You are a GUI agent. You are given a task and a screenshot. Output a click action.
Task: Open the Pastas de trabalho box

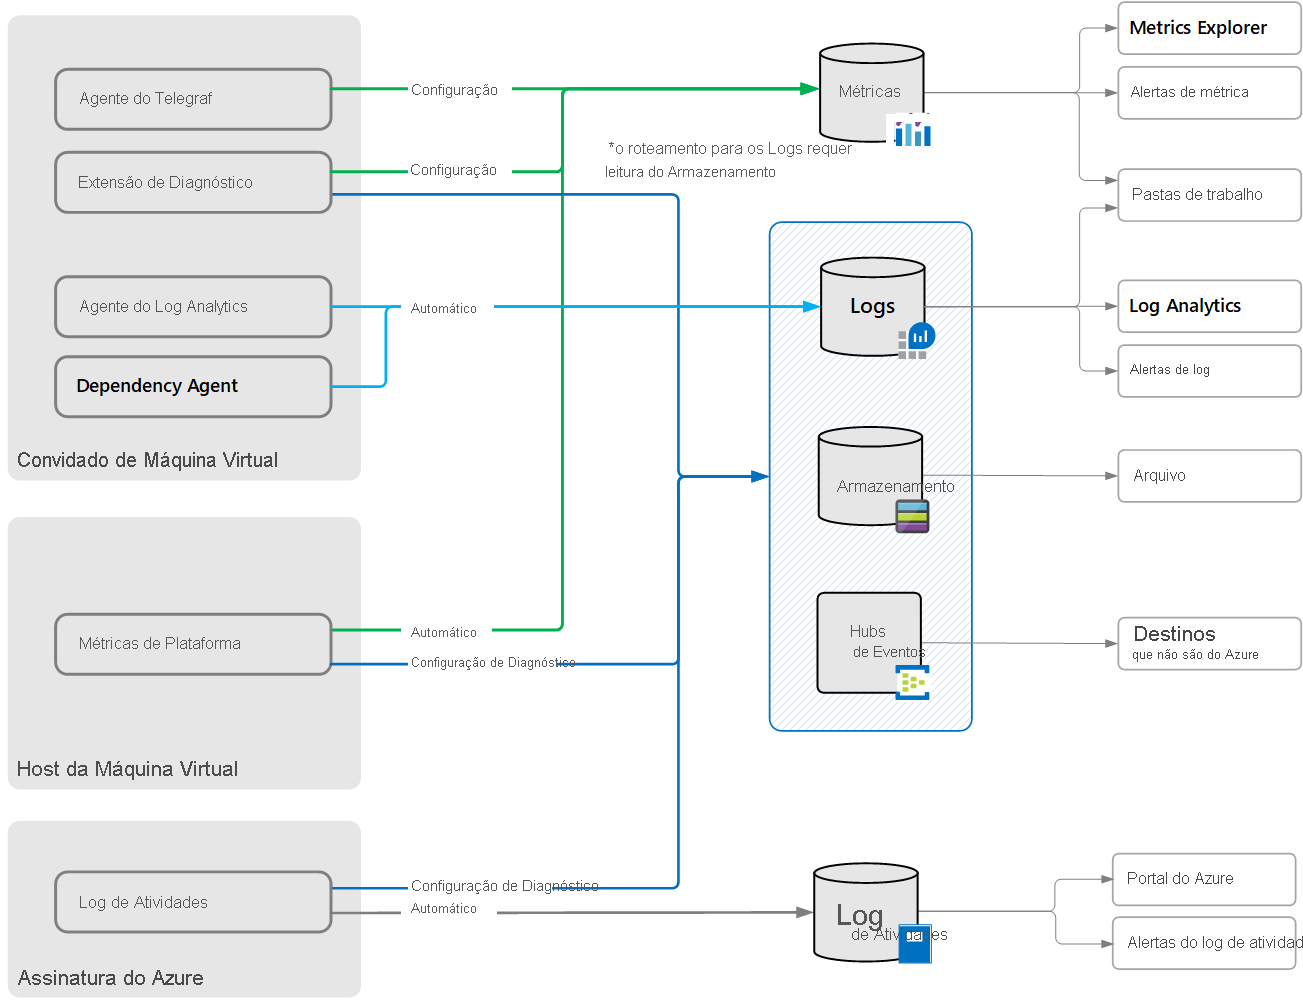pos(1209,195)
